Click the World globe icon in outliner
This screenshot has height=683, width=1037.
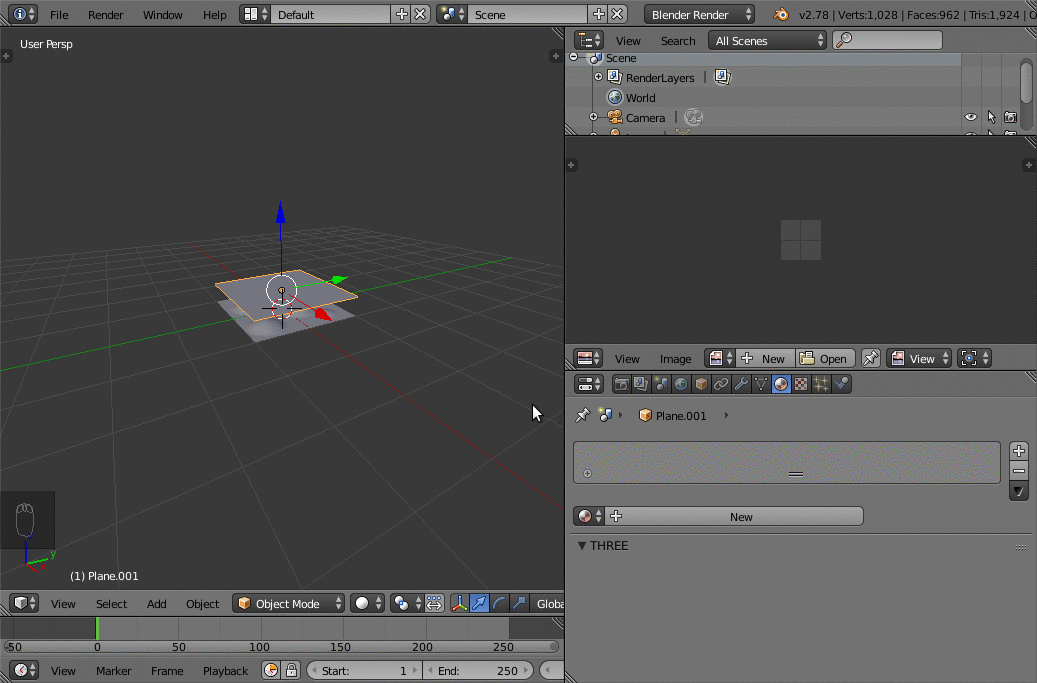(x=615, y=97)
